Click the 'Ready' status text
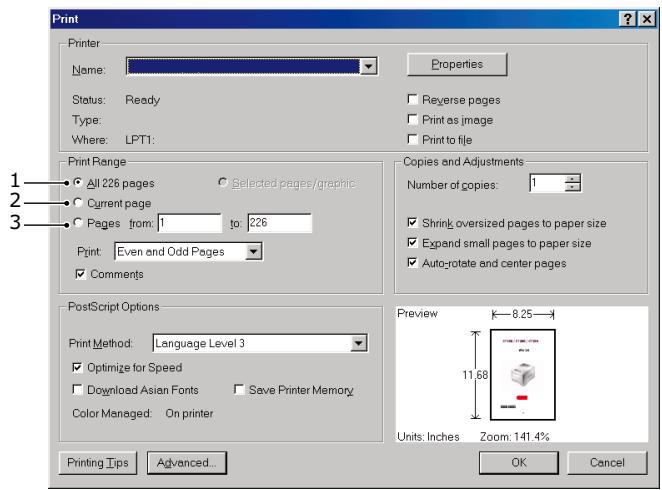Viewport: 662px width, 490px height. pos(143,100)
